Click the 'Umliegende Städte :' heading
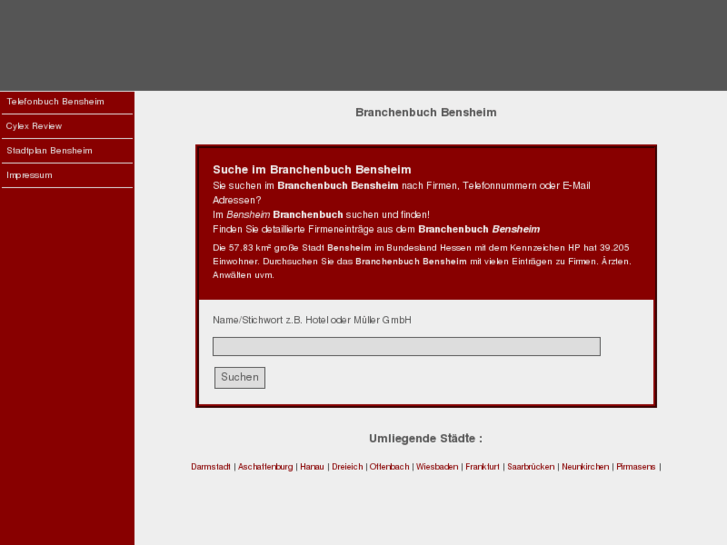Screen dimensions: 727x545 pos(426,439)
